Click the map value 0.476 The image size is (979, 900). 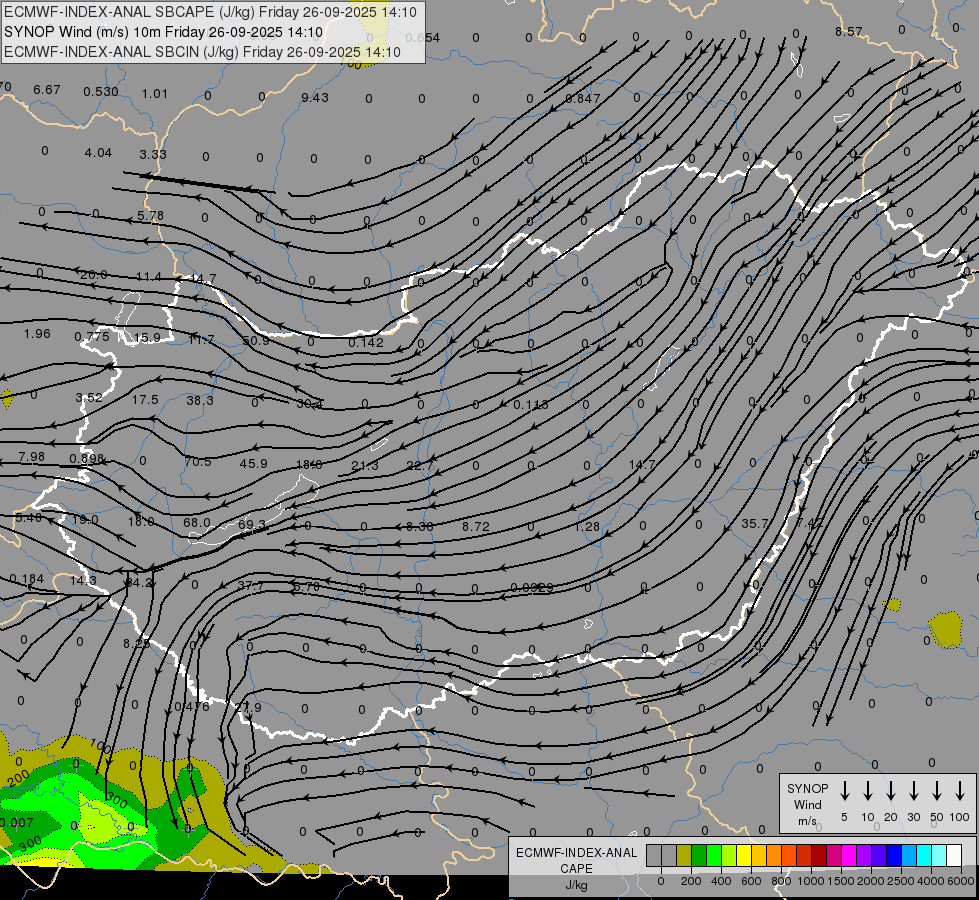pos(192,706)
